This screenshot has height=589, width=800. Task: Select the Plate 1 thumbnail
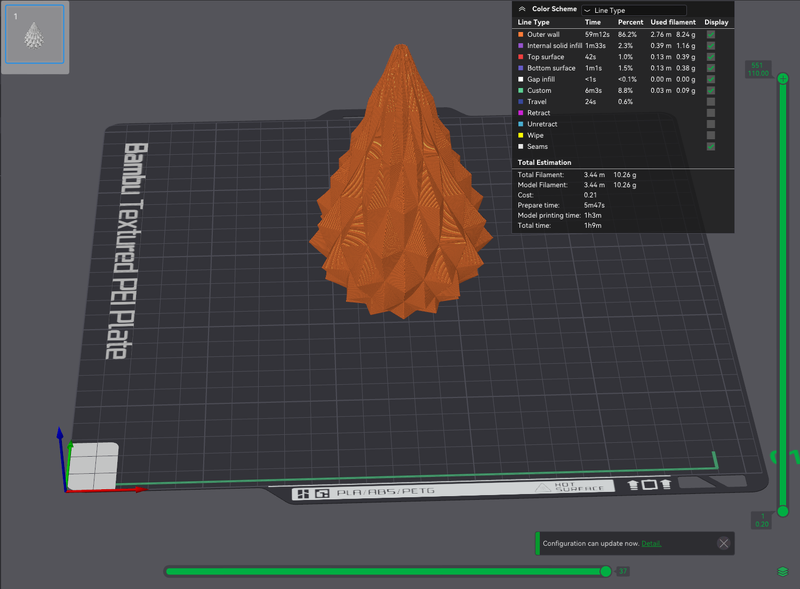(x=36, y=38)
